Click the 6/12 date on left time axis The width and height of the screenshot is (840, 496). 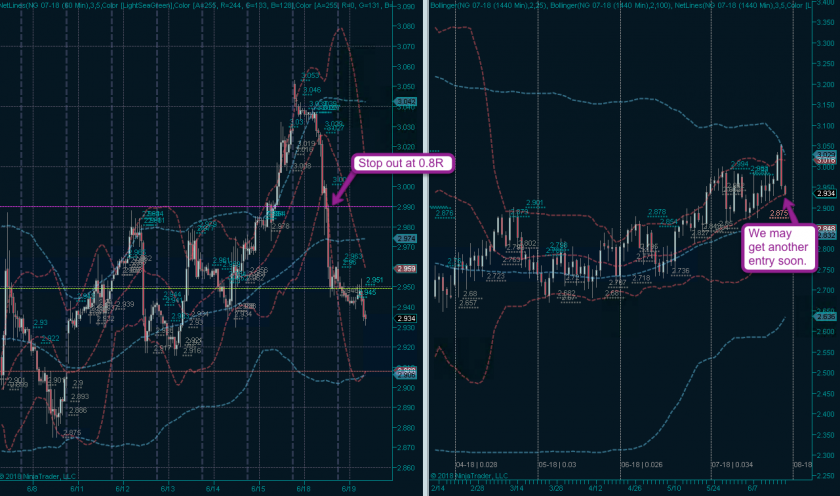click(121, 489)
